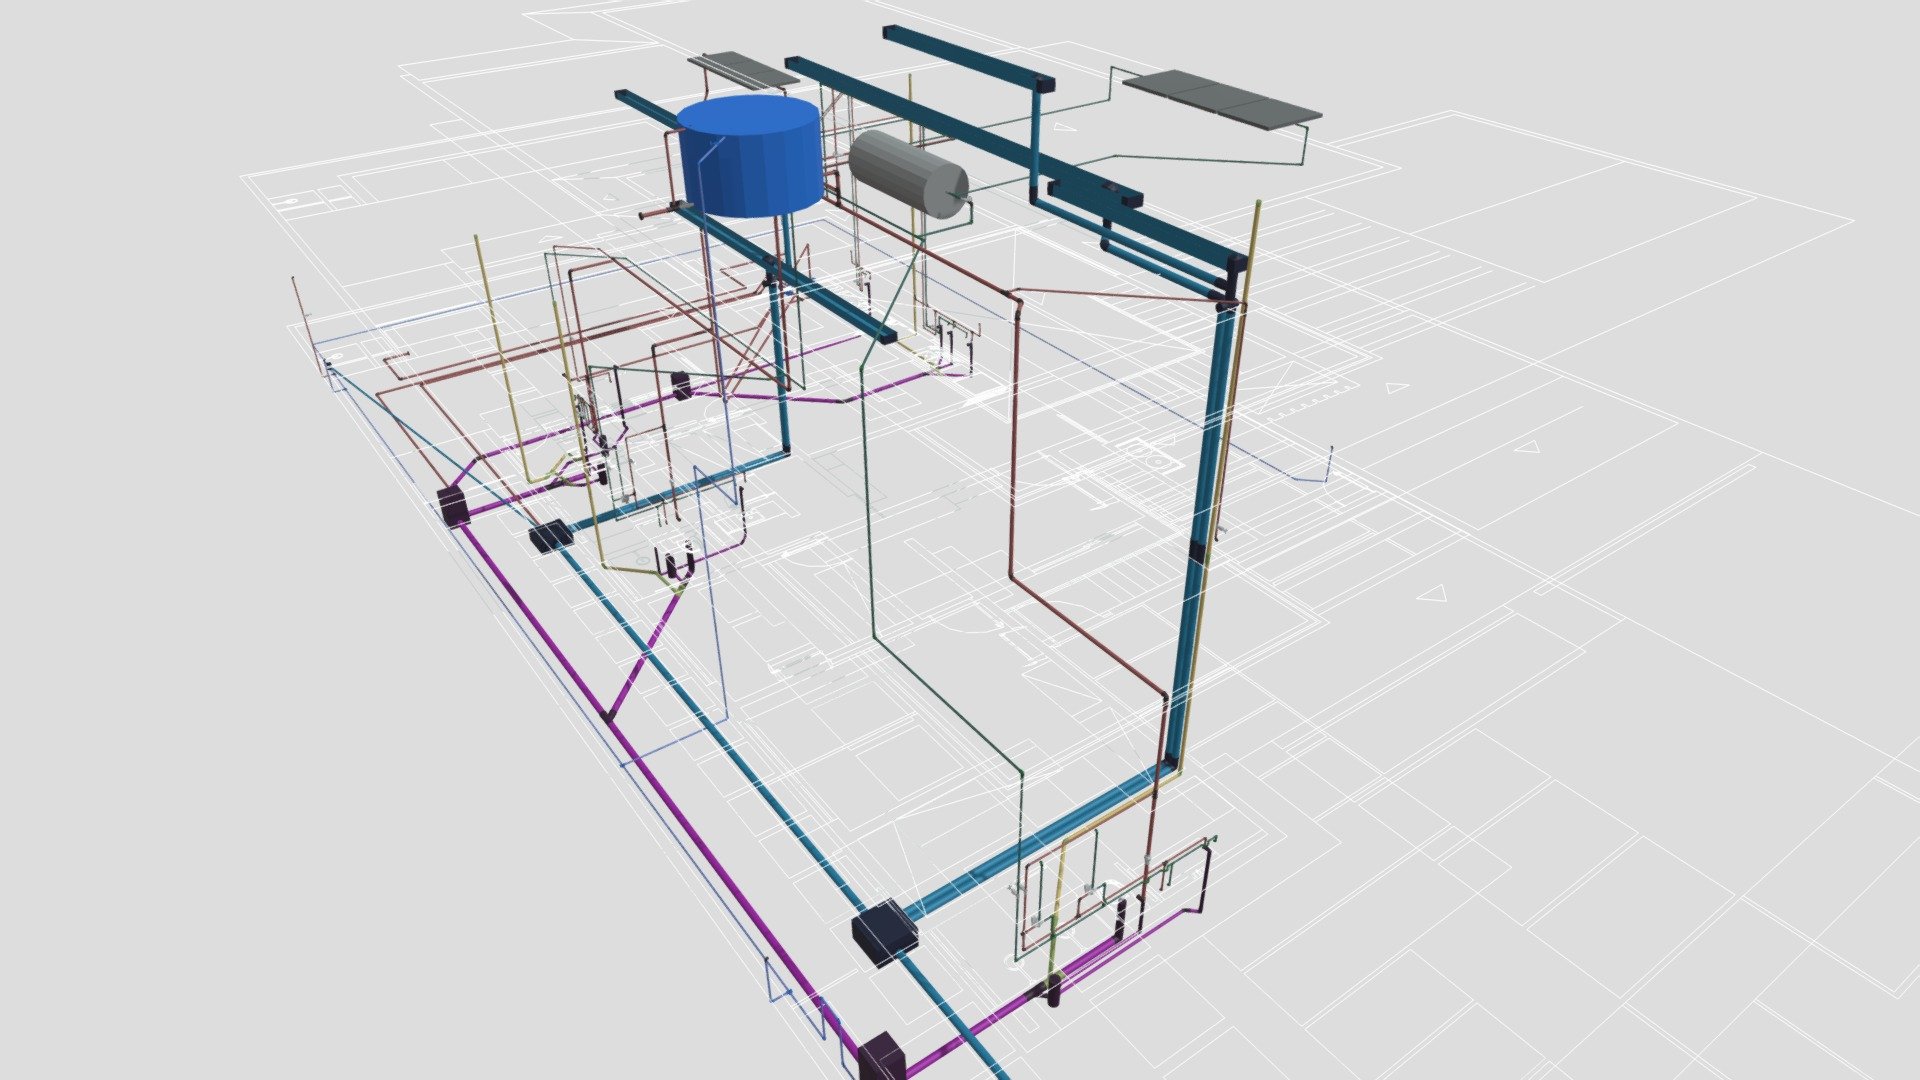1920x1080 pixels.
Task: Click the teal duct passing under blue tank
Action: click(755, 218)
